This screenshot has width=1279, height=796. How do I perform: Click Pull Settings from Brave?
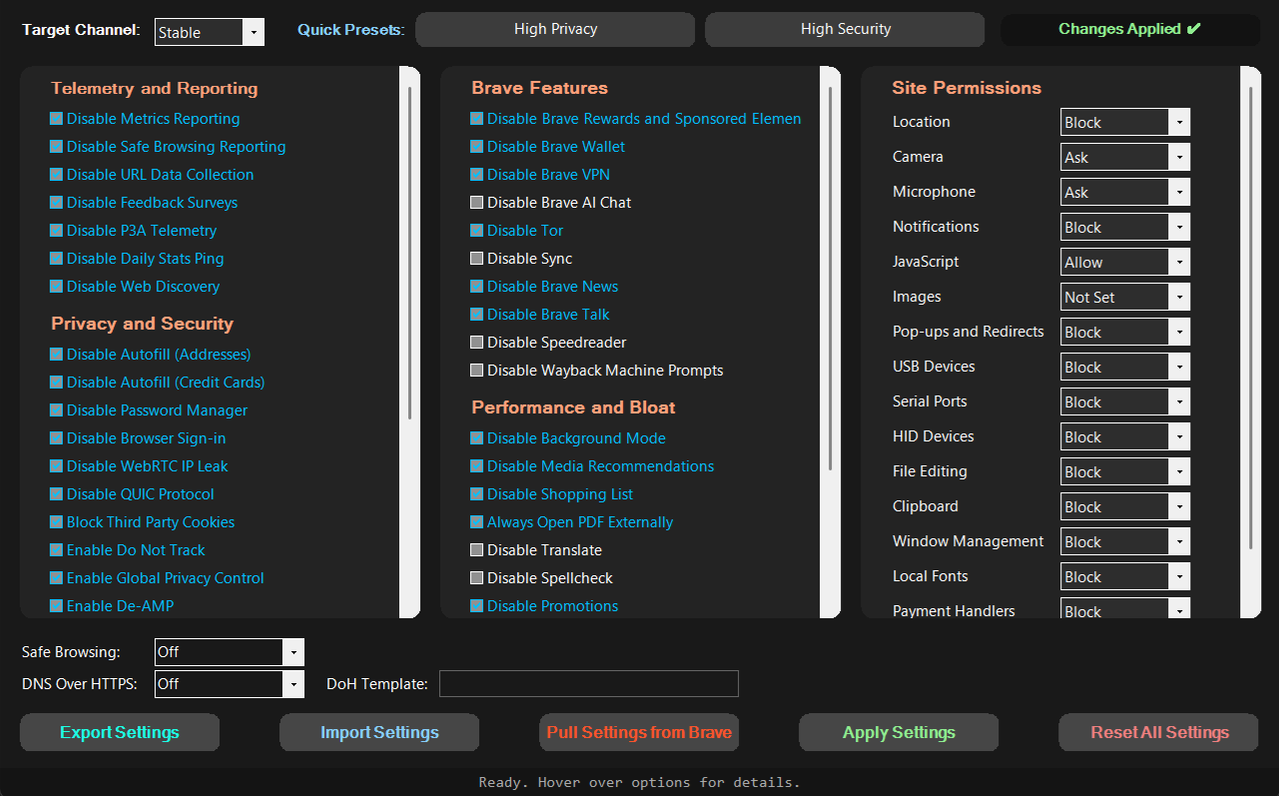coord(639,732)
